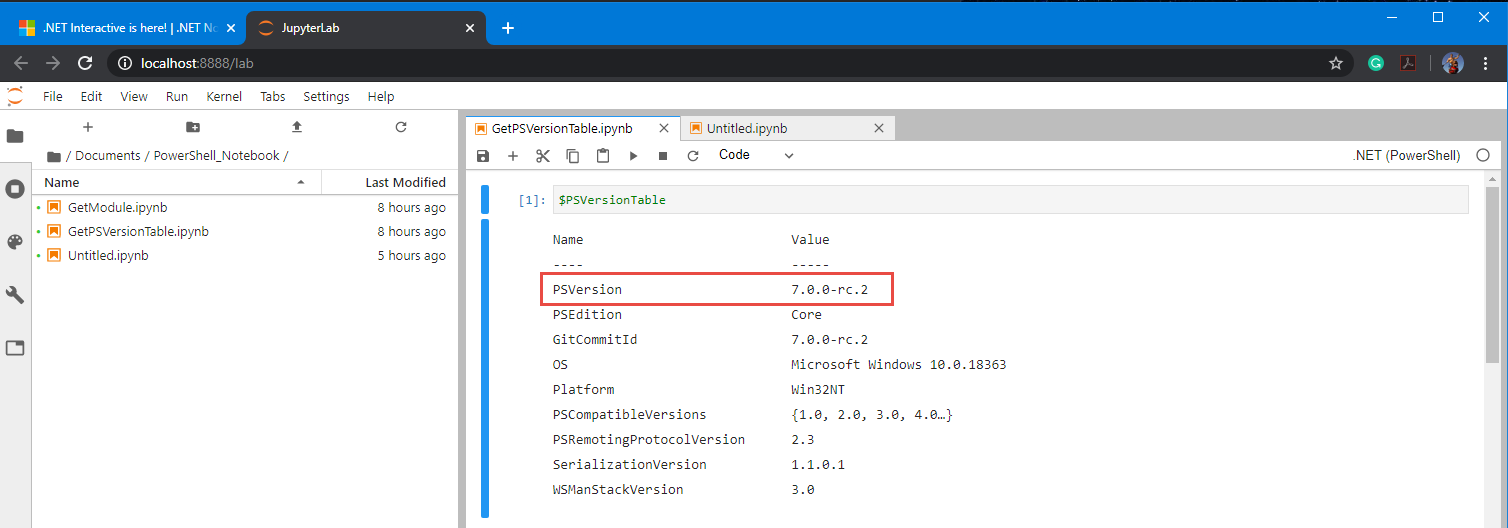Click the .NET (PowerShell) kernel name
Screen dimensions: 1508x528
[x=1406, y=155]
